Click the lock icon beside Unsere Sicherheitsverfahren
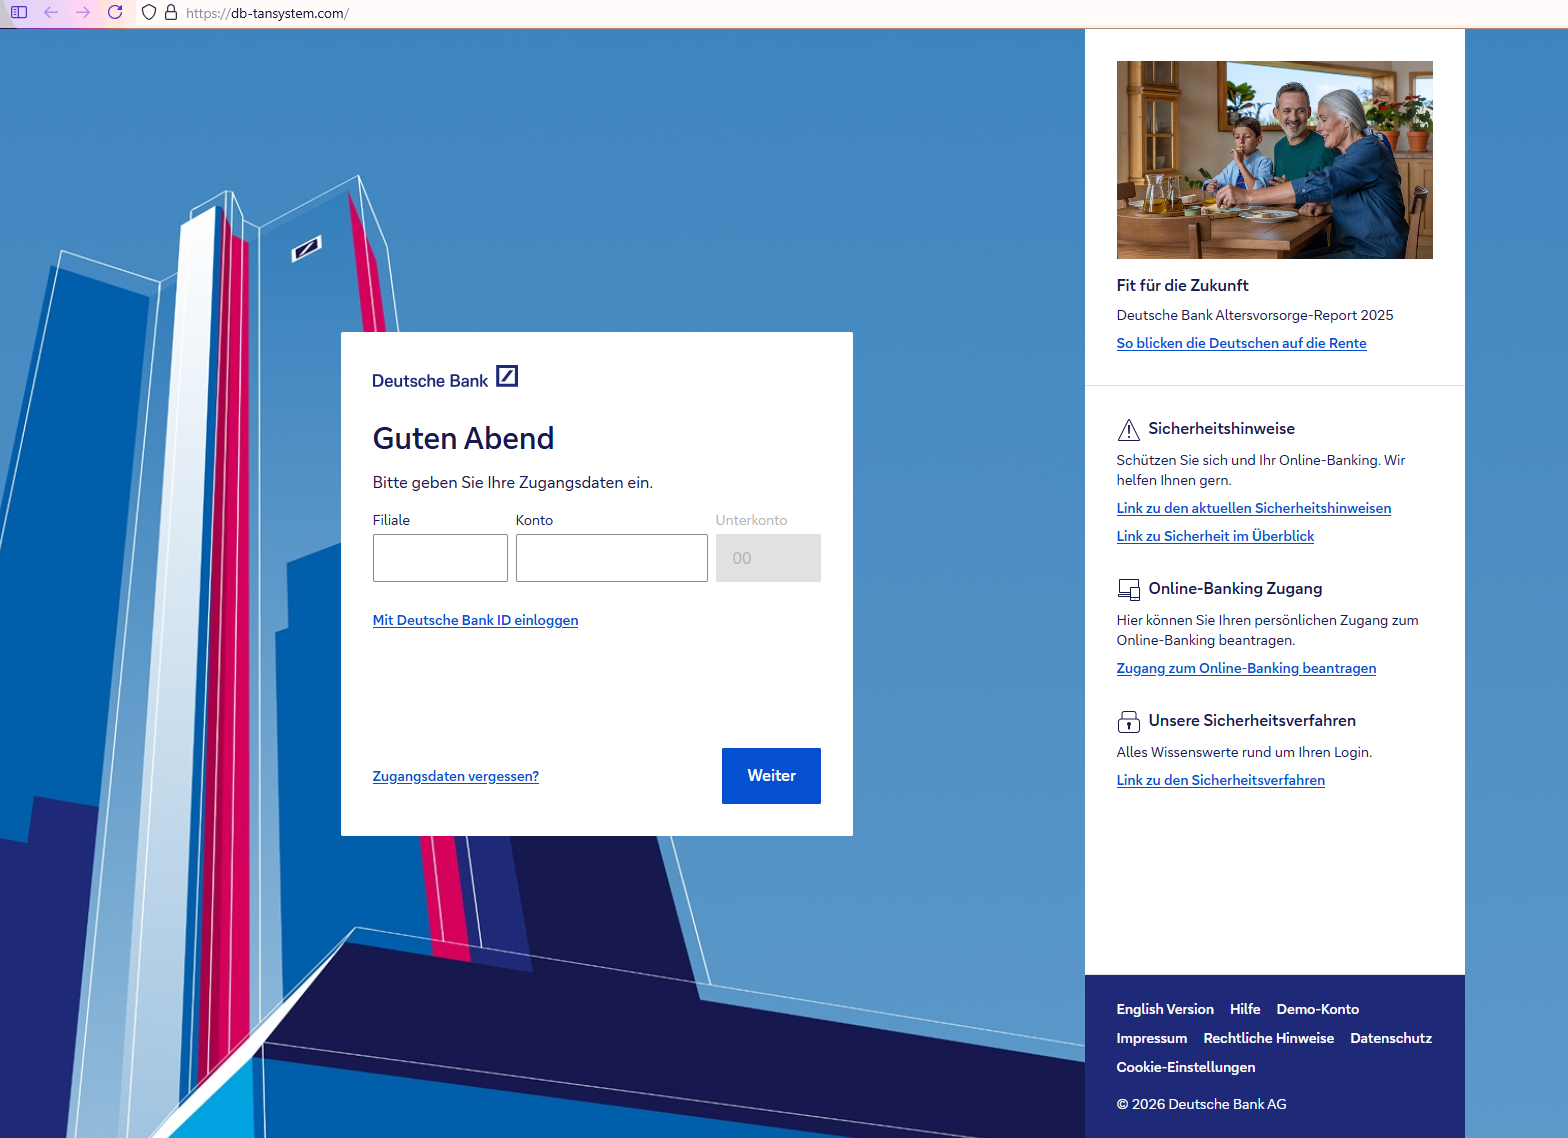 [x=1128, y=721]
